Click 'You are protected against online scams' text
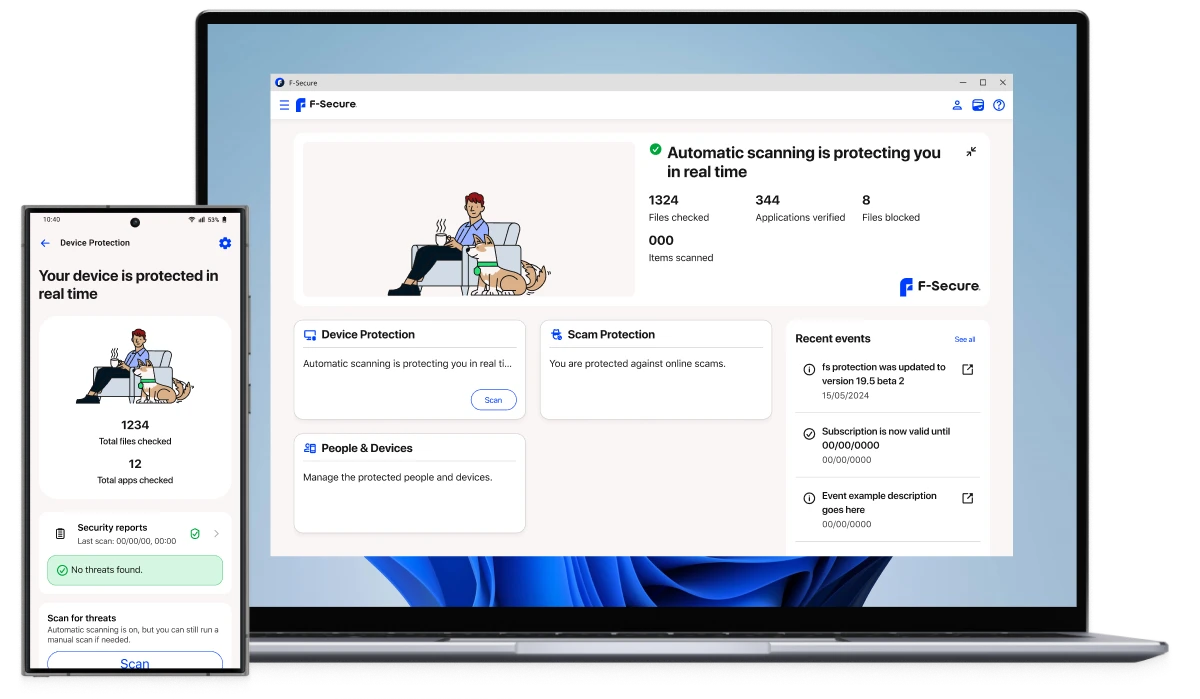Image resolution: width=1200 pixels, height=699 pixels. click(637, 364)
